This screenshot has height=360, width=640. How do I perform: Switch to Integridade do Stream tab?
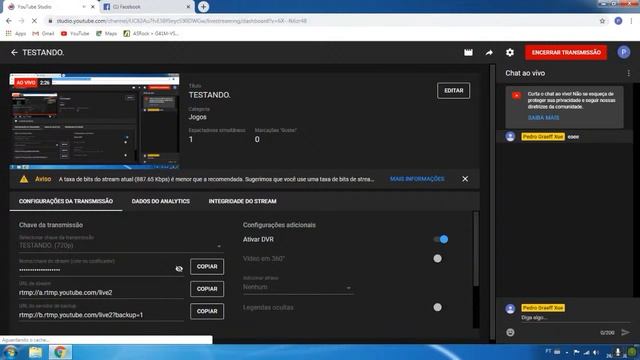click(x=242, y=201)
